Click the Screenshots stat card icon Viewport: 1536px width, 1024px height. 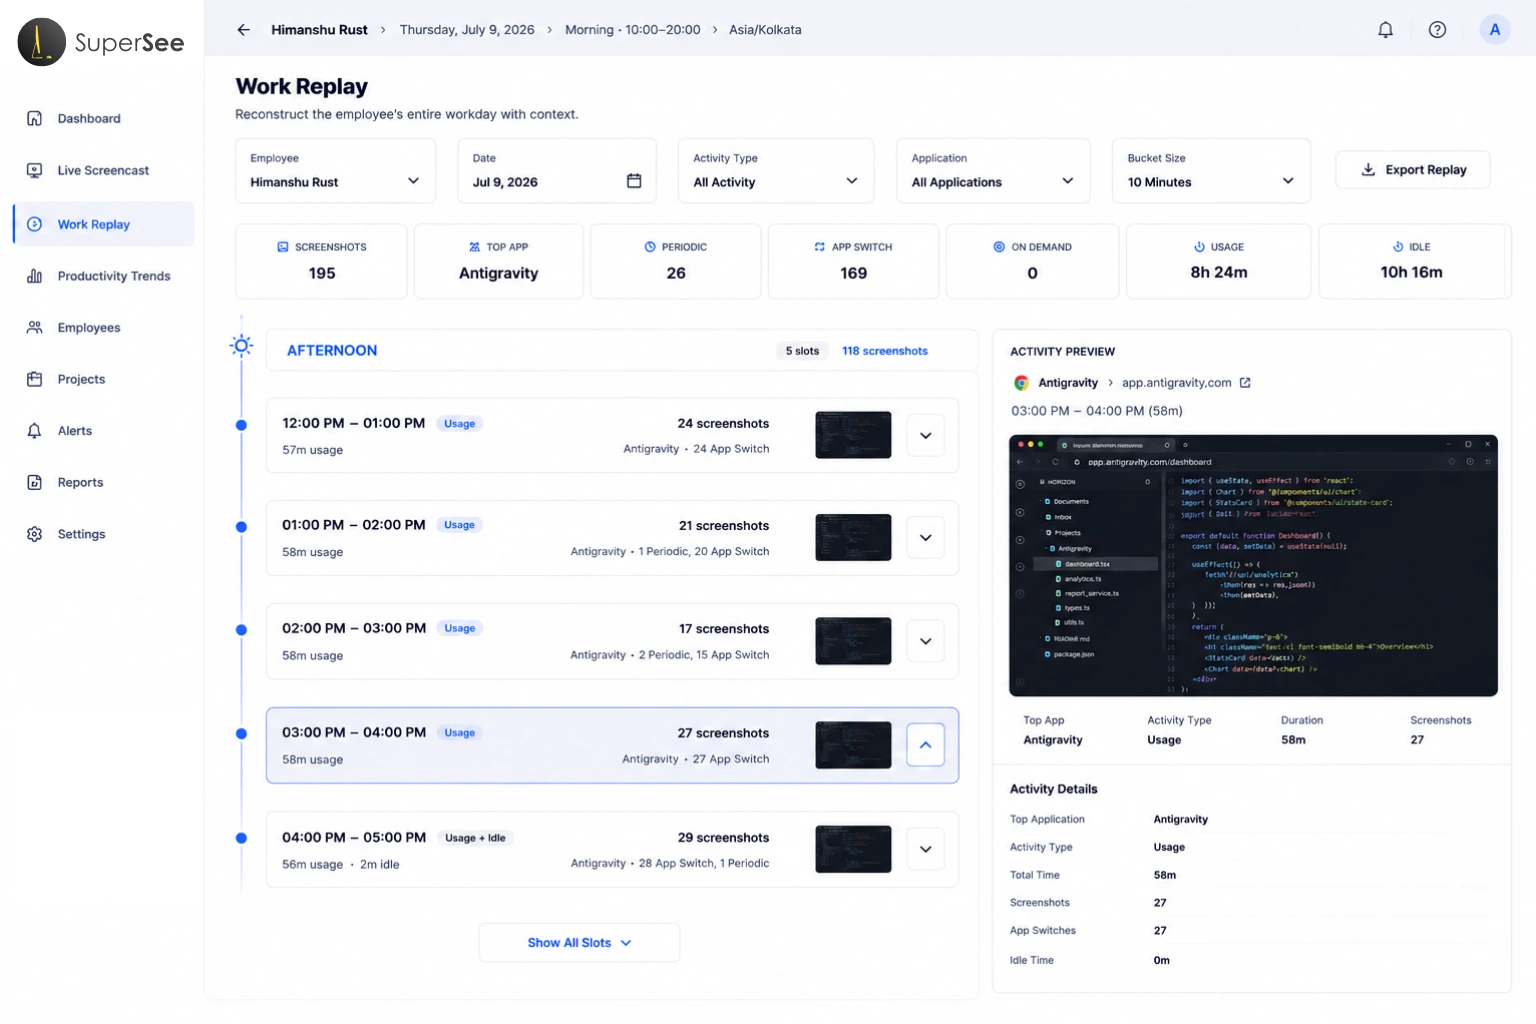point(283,247)
